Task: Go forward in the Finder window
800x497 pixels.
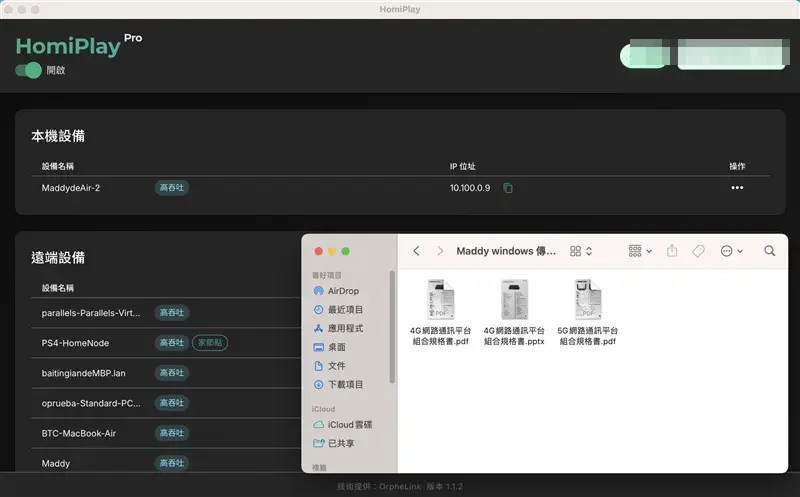Action: click(440, 251)
